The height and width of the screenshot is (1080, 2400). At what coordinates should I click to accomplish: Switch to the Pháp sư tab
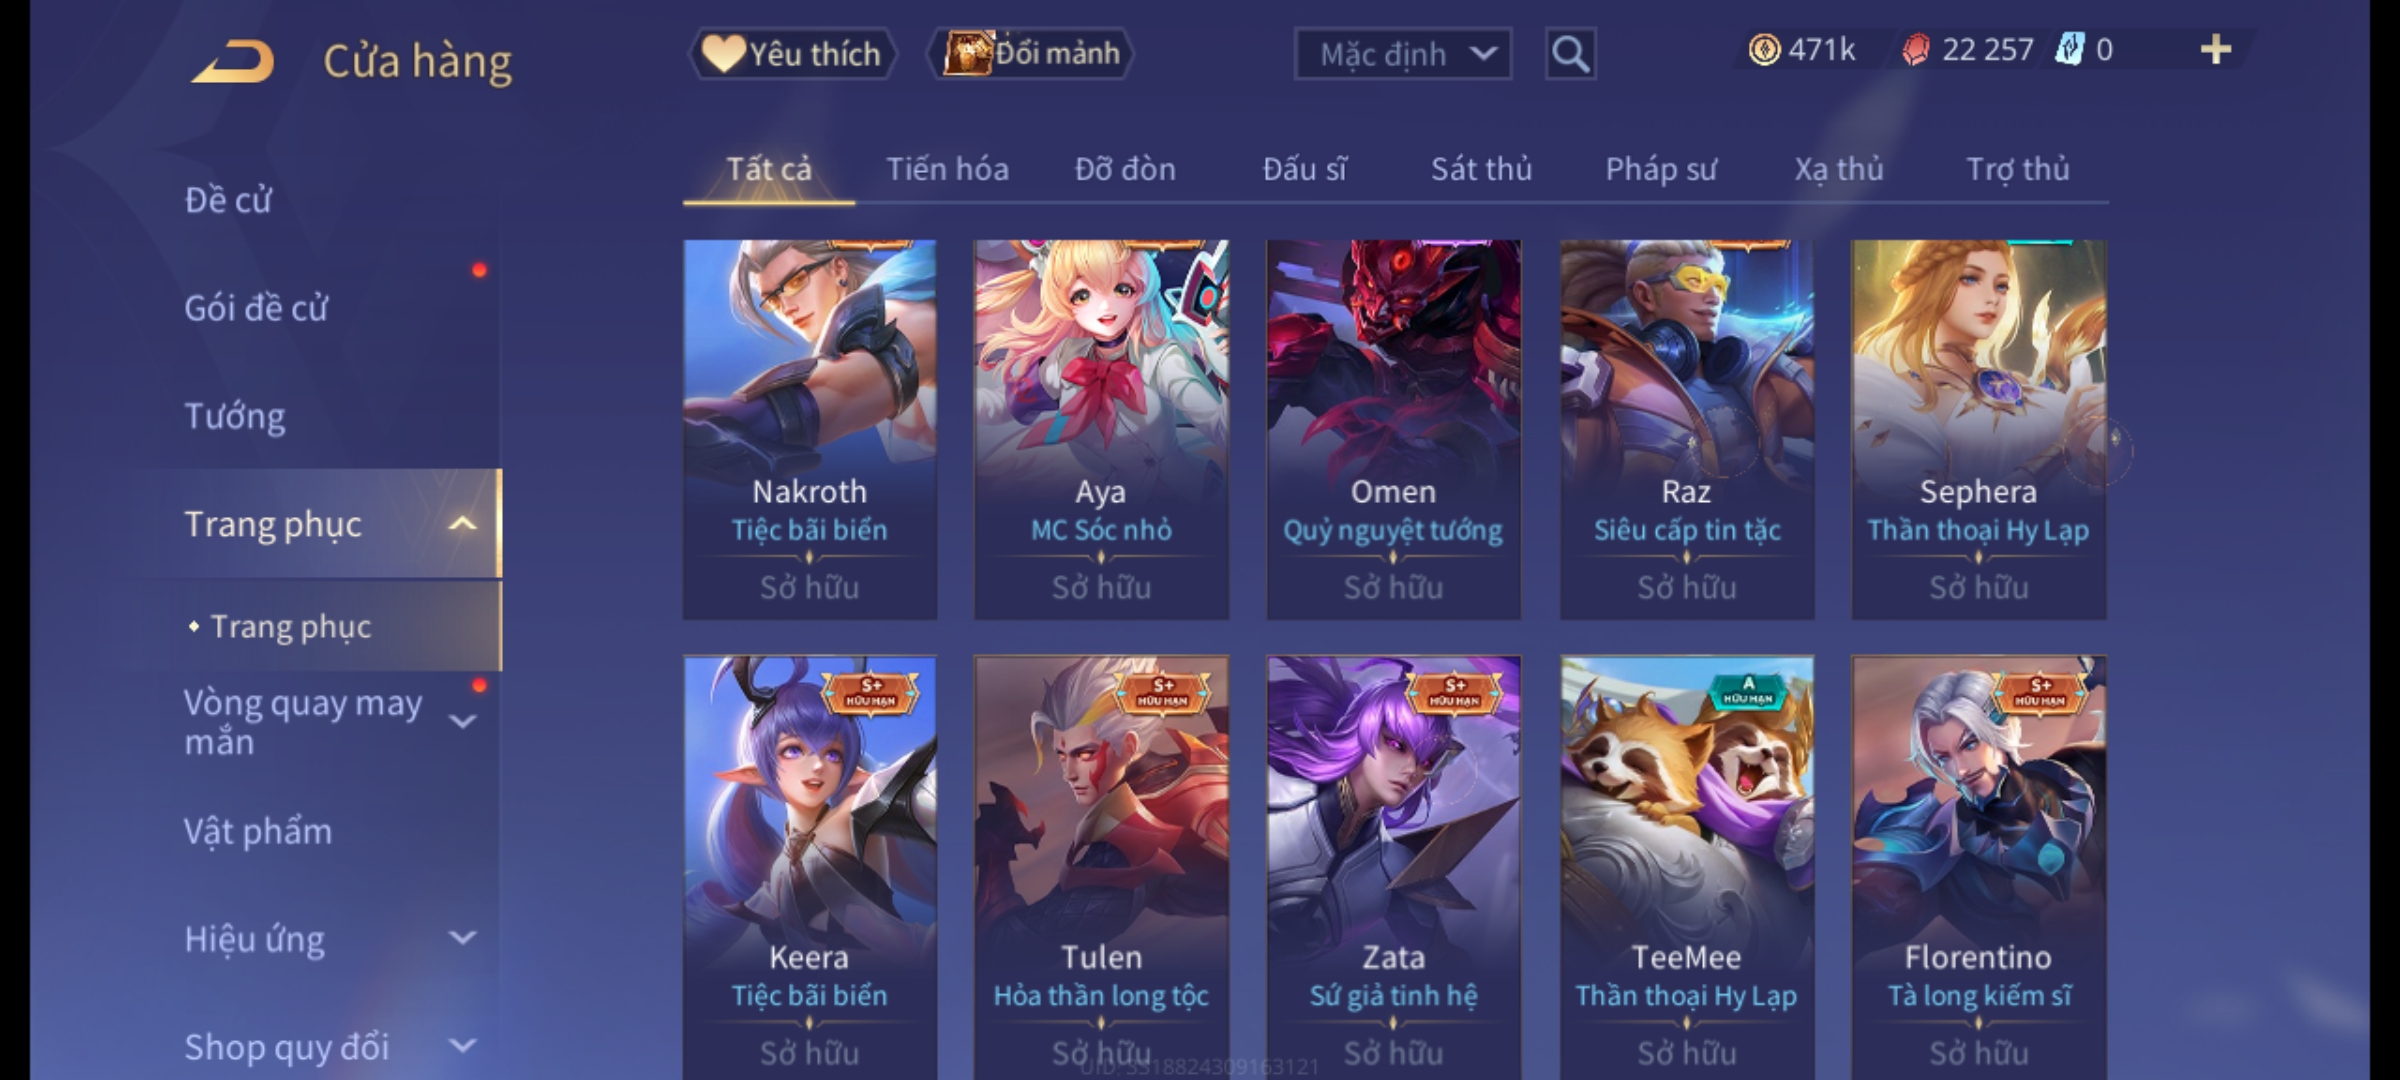coord(1660,170)
